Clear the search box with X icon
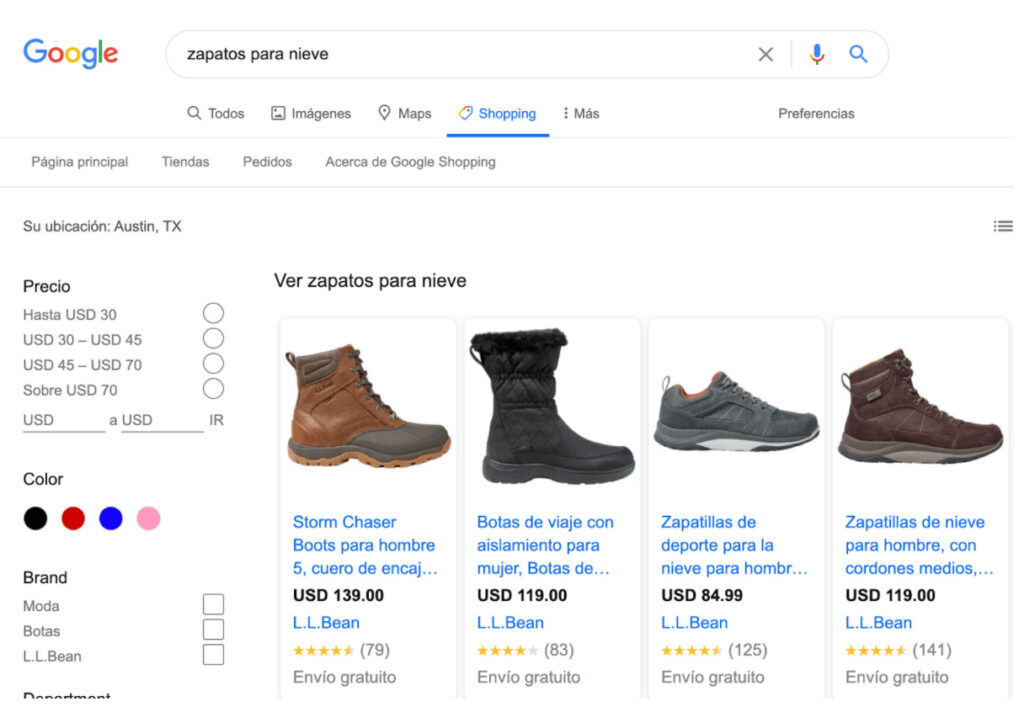 pos(765,54)
